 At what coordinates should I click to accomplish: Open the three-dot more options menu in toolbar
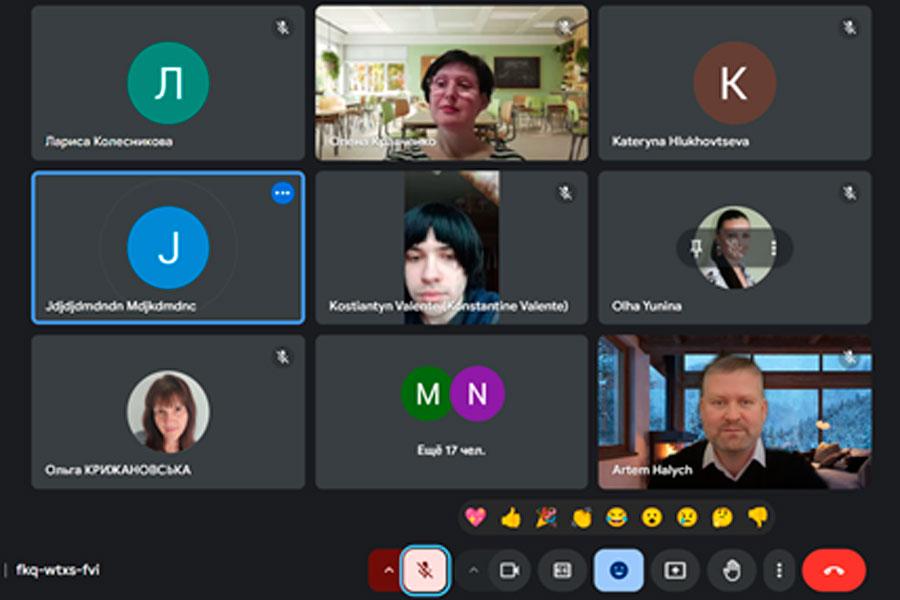(x=779, y=570)
